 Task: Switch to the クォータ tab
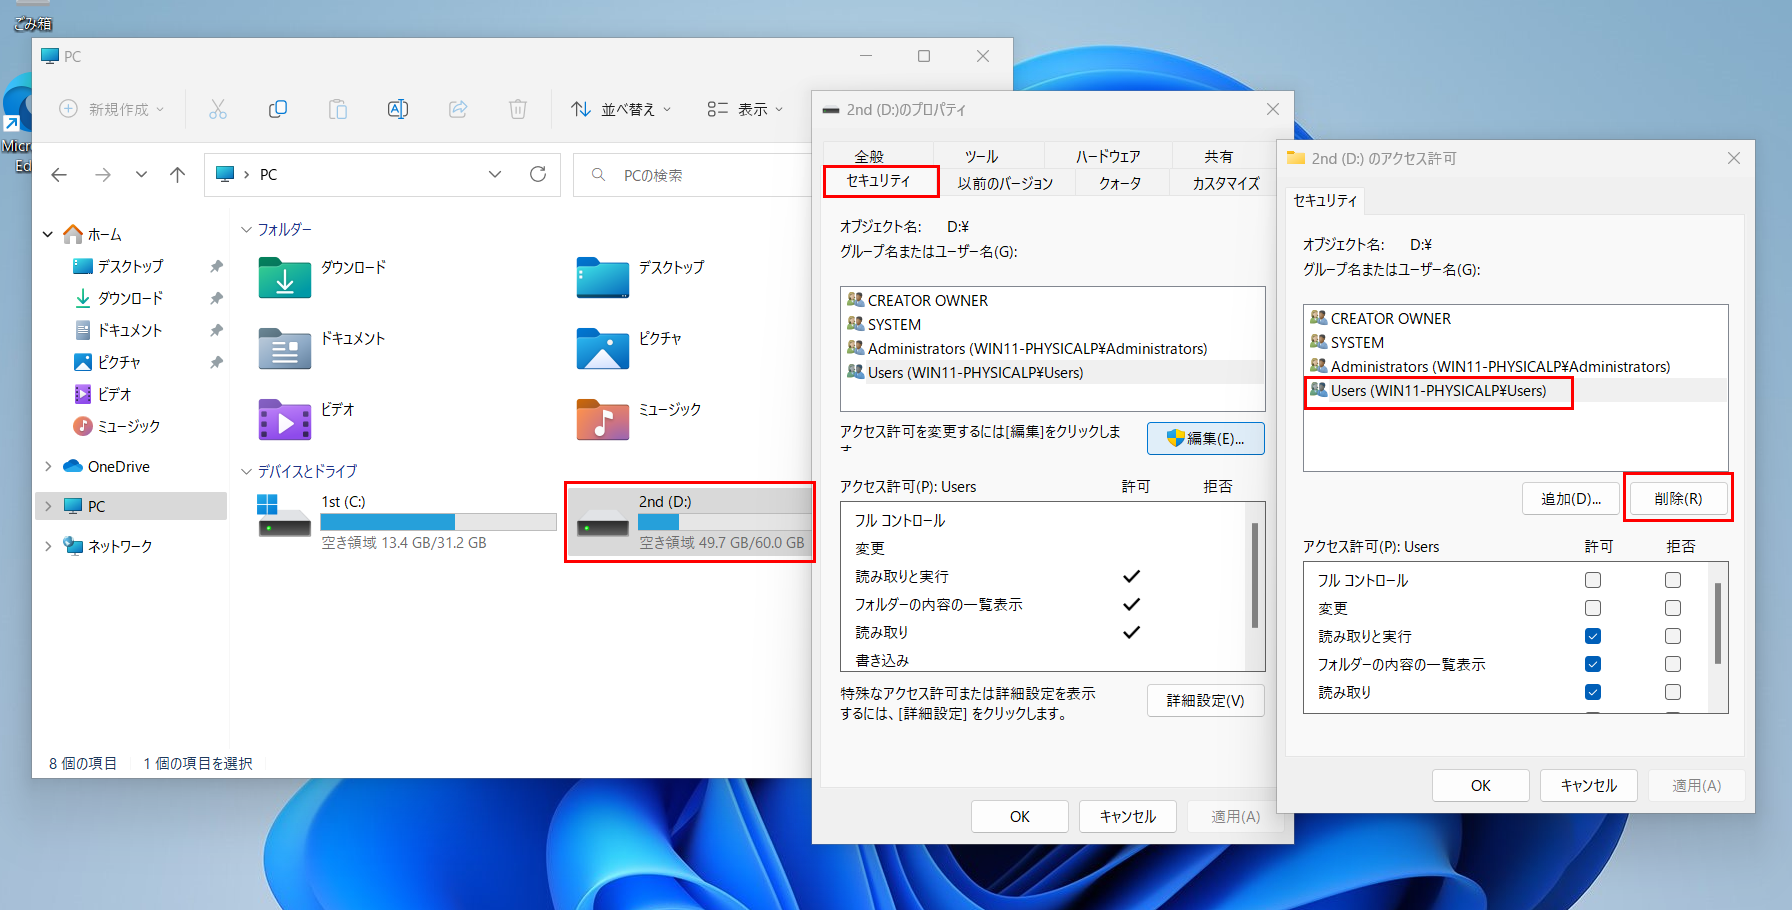click(1120, 183)
